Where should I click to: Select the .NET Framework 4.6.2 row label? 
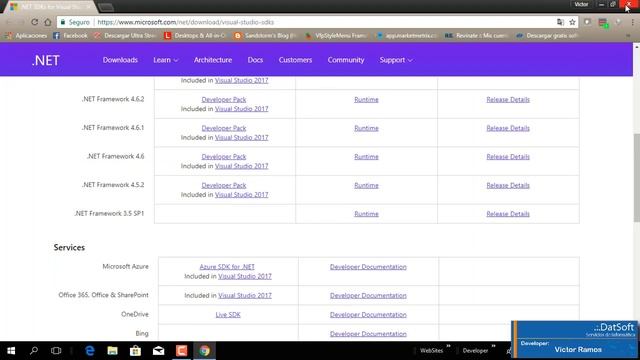tap(113, 99)
